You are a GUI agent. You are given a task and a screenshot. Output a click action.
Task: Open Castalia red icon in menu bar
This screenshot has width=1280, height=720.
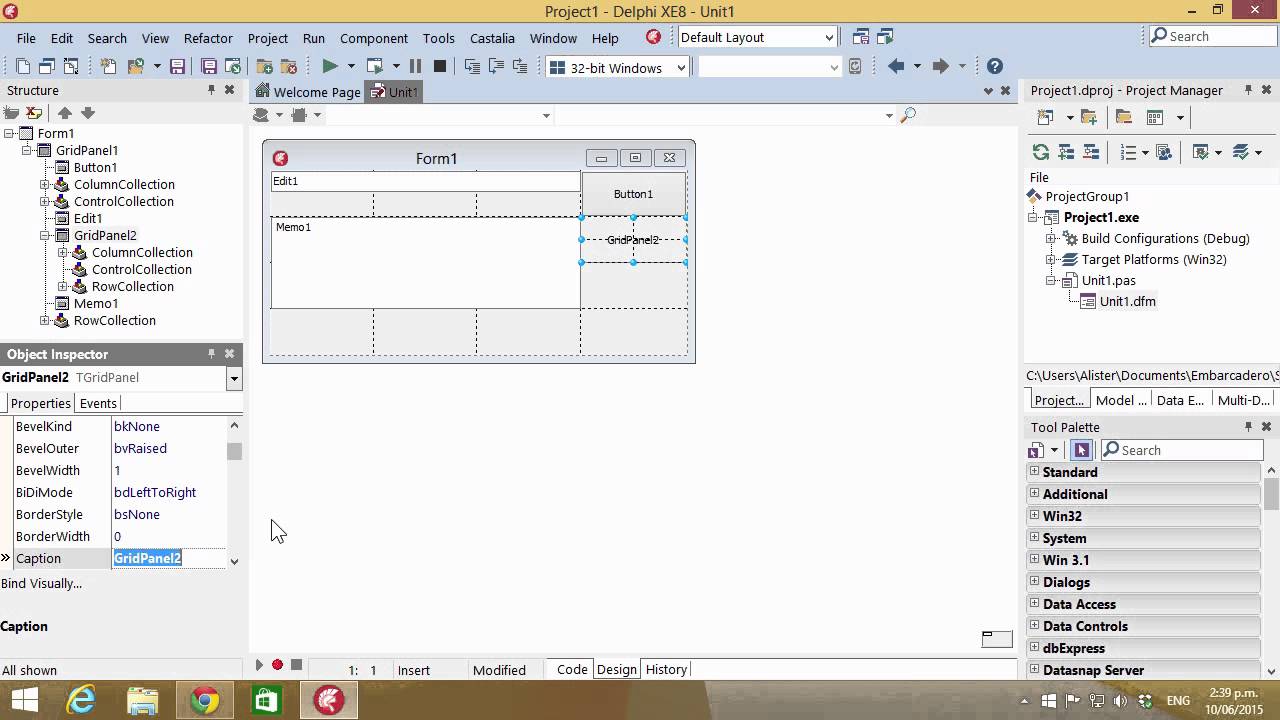pyautogui.click(x=653, y=37)
